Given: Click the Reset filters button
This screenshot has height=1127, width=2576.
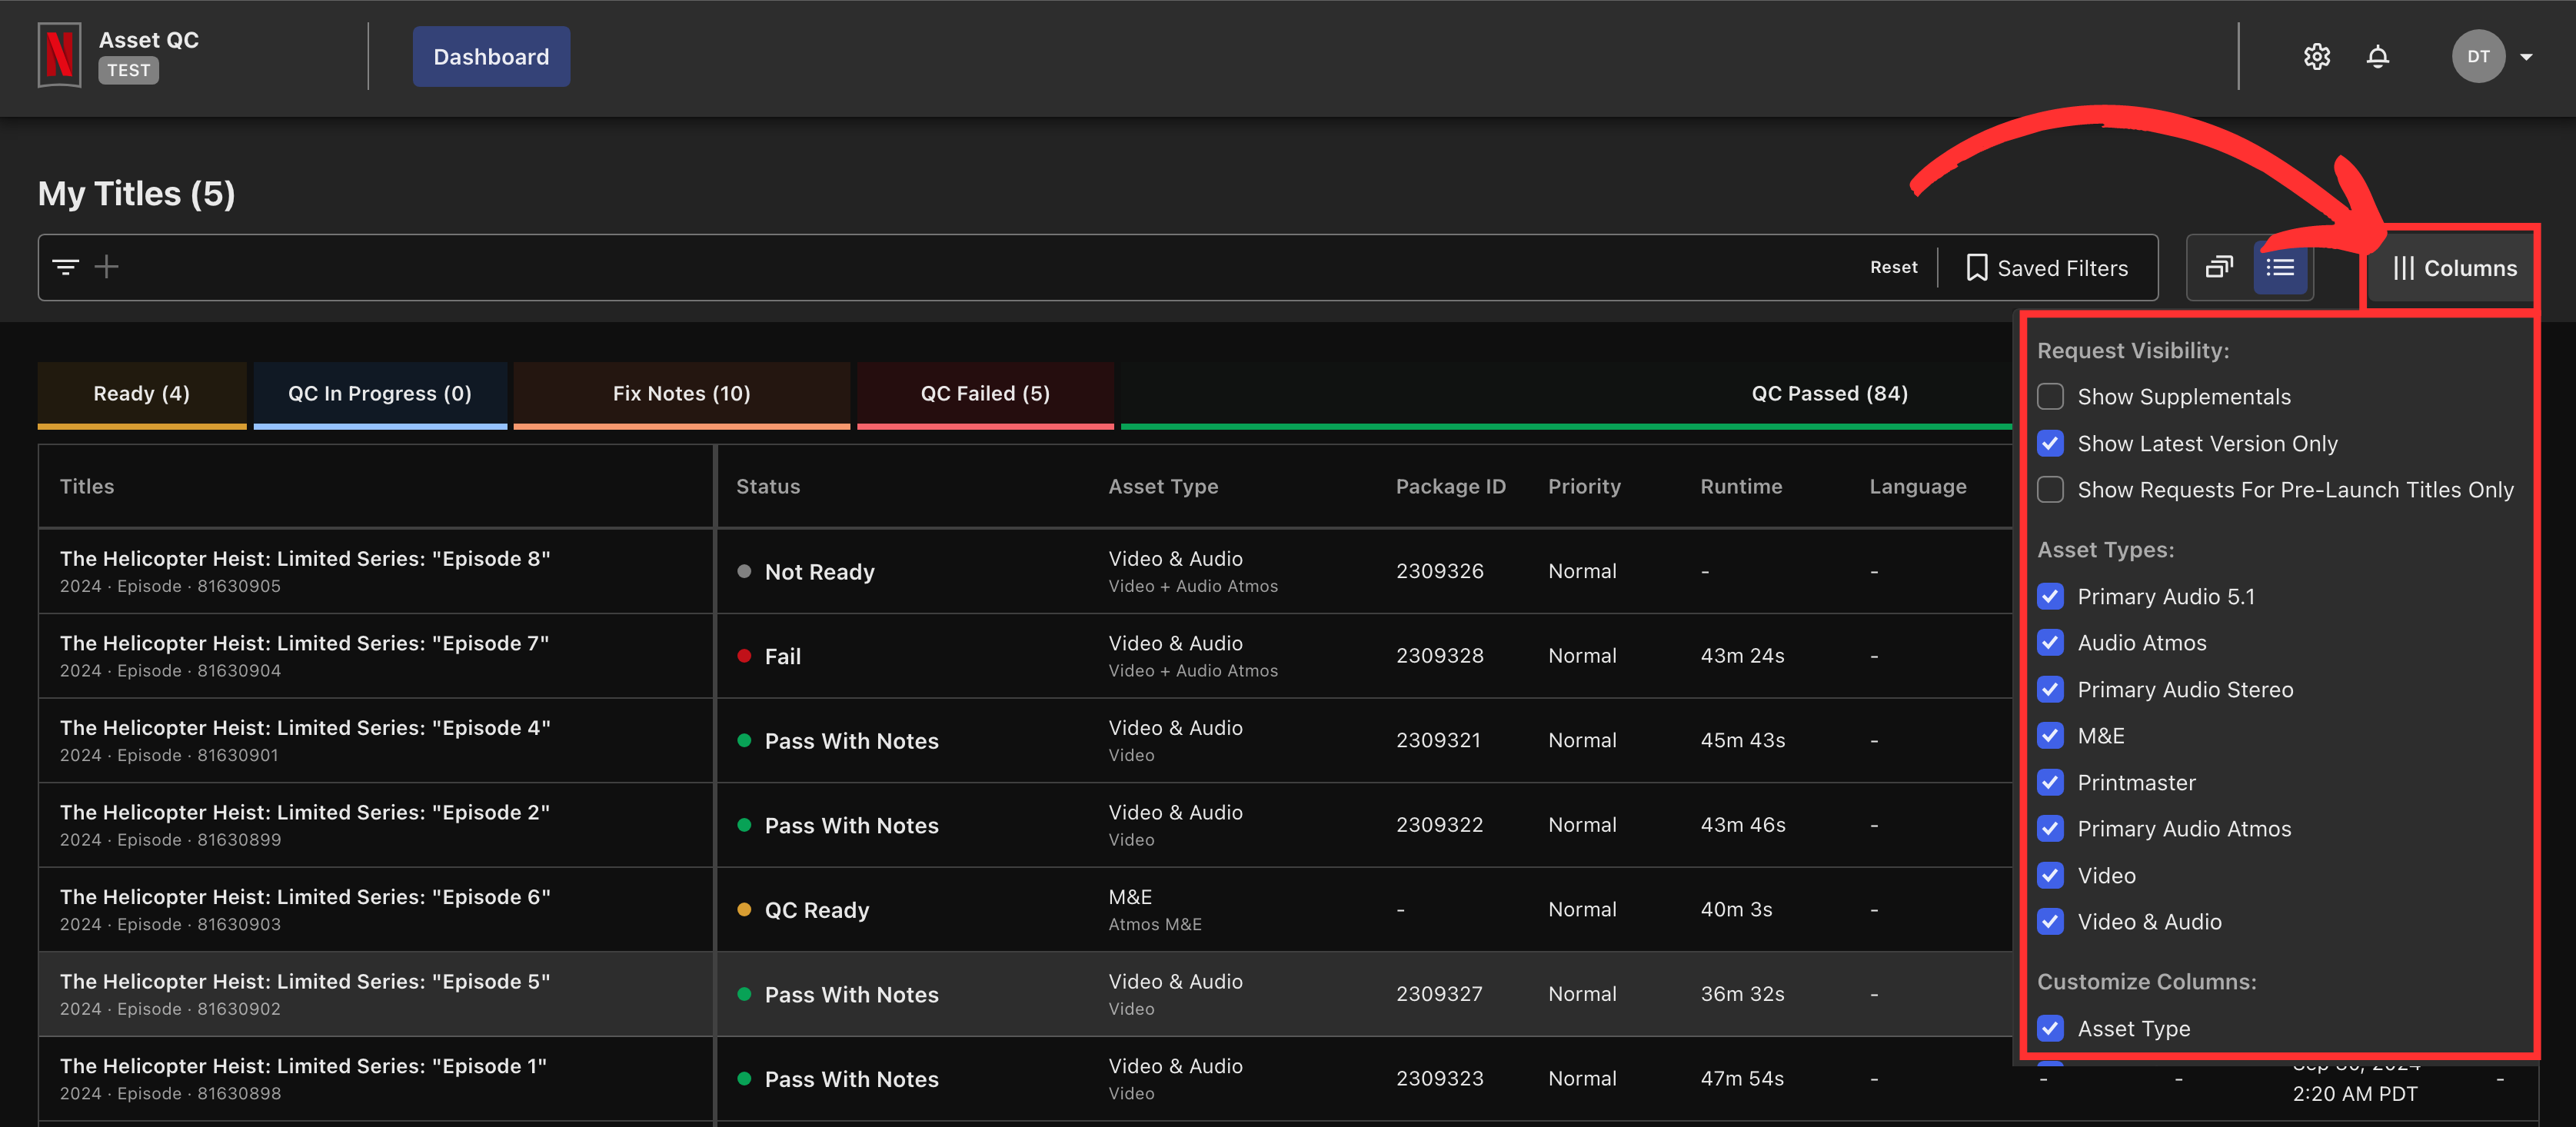Looking at the screenshot, I should 1894,266.
